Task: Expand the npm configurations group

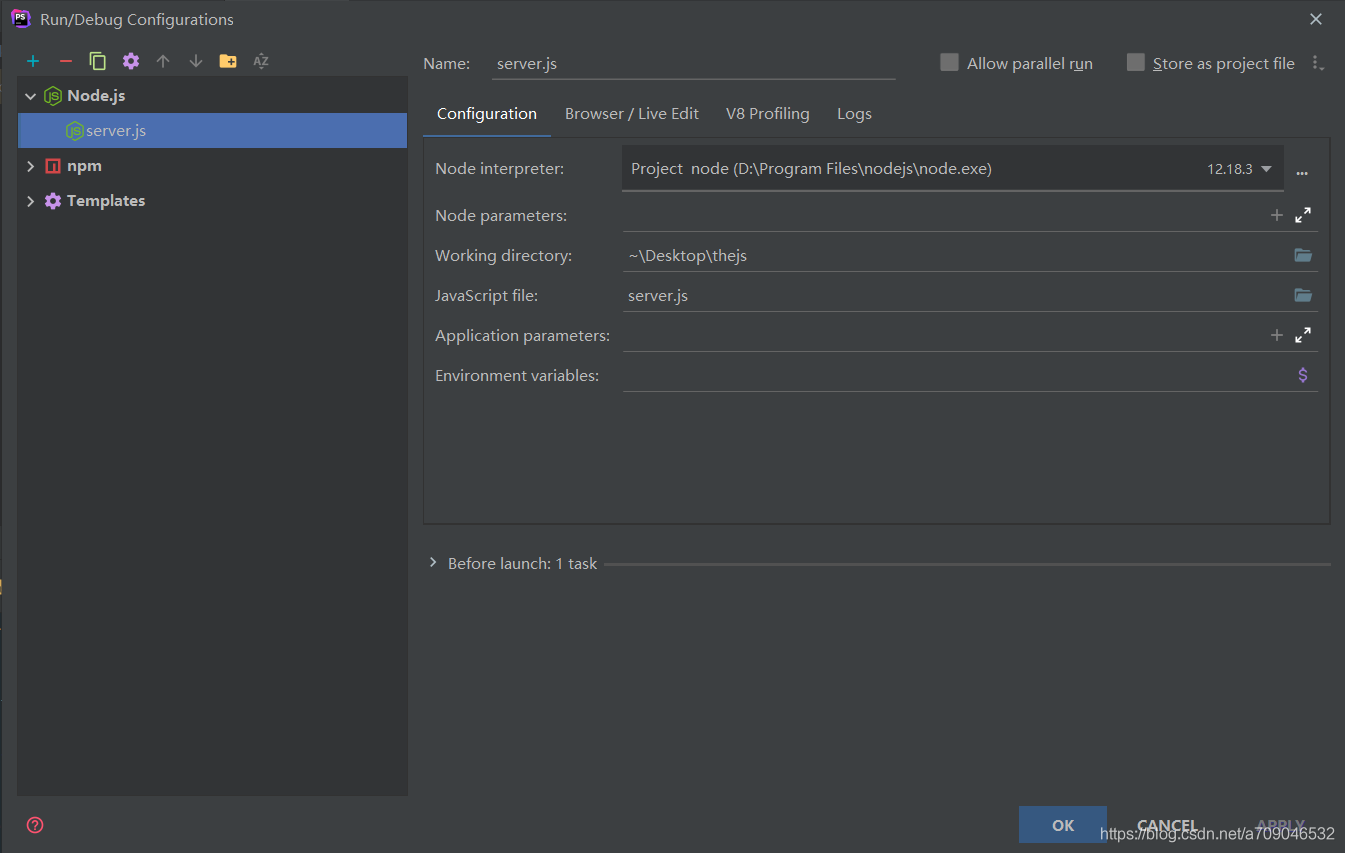Action: click(x=30, y=165)
